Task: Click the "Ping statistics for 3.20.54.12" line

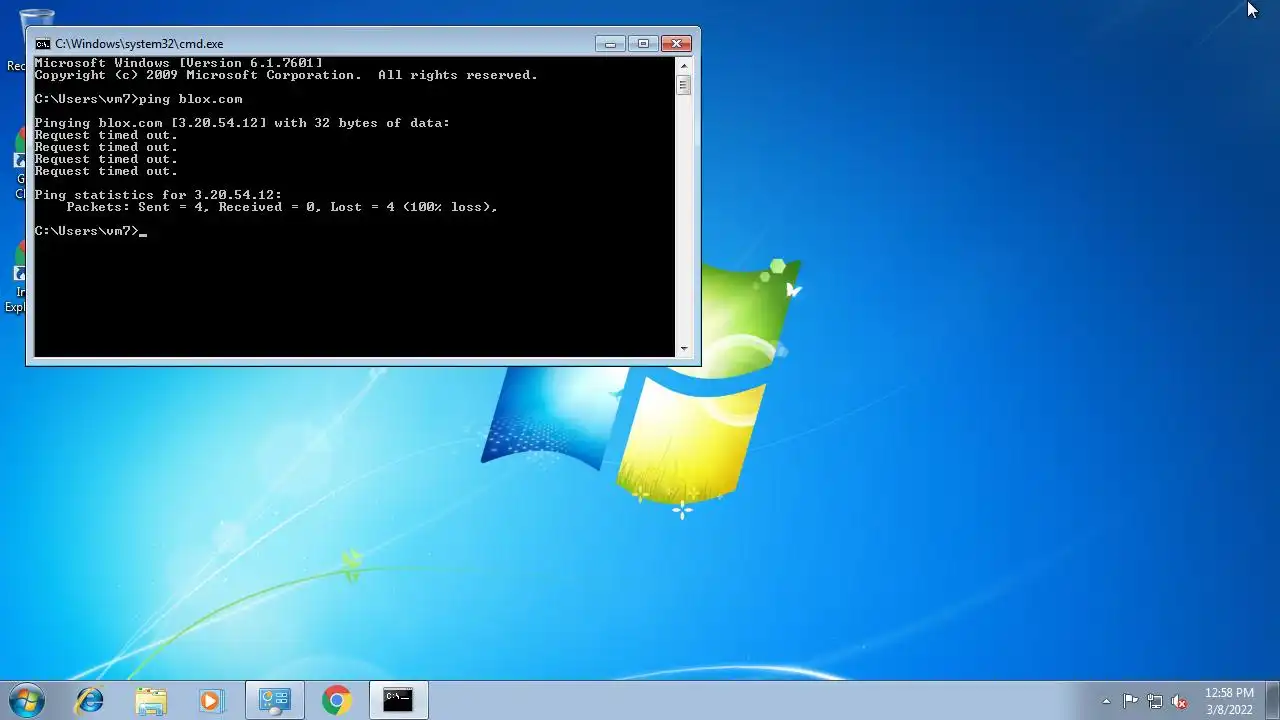Action: 158,195
